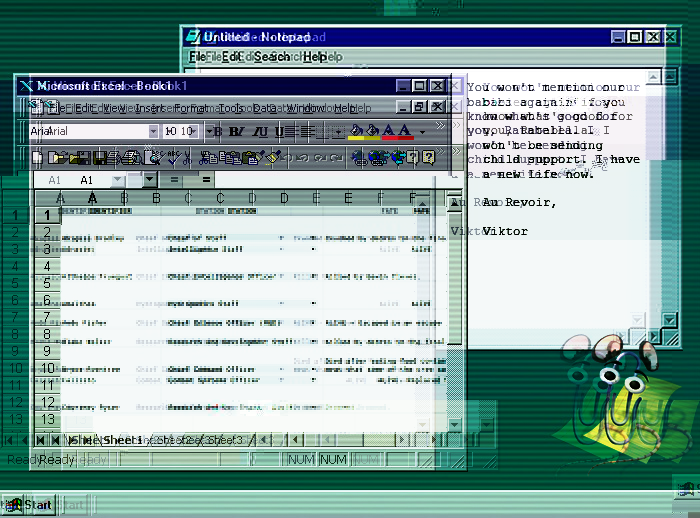Click the New workbook icon in Excel toolbar
Screen dimensions: 700x518
point(38,157)
